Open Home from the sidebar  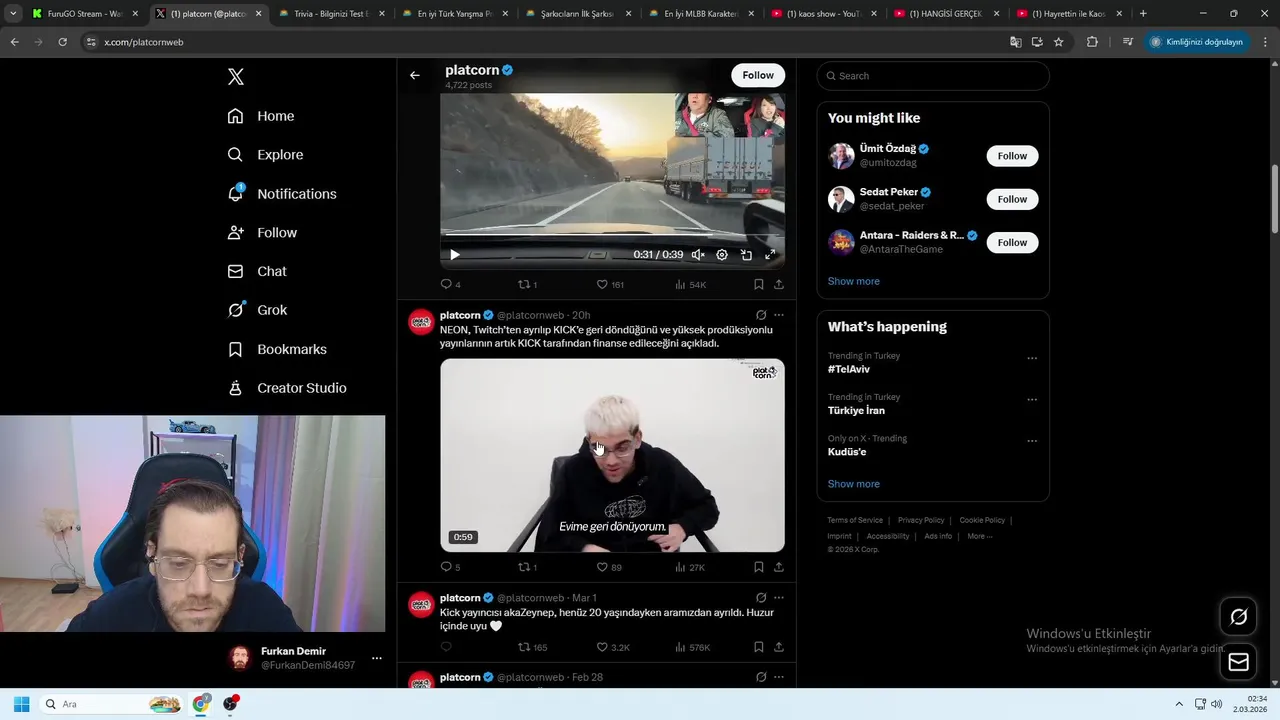261,116
